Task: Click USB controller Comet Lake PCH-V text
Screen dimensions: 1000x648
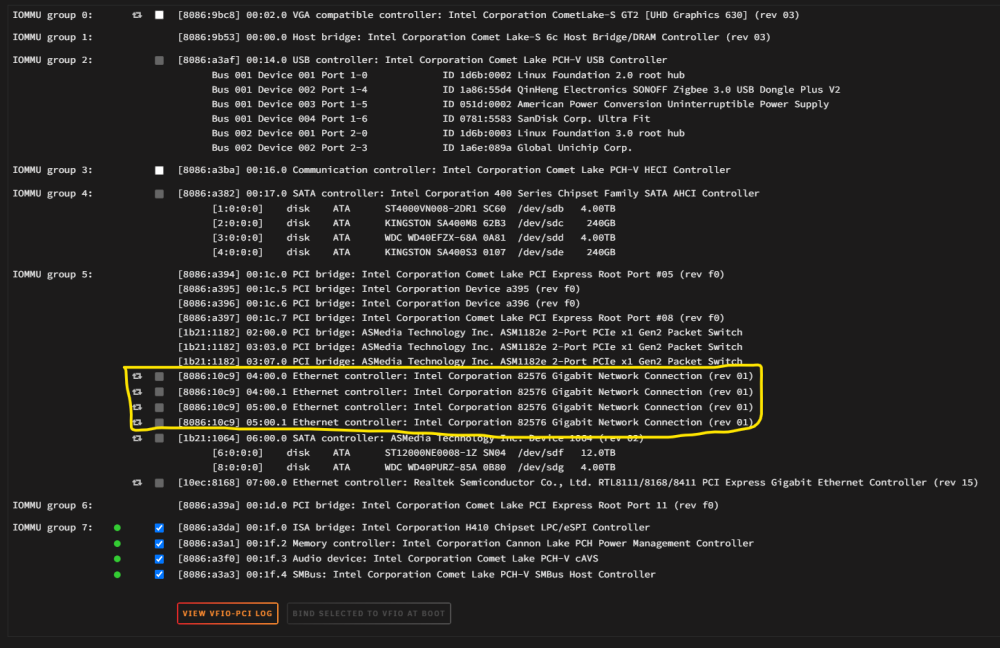Action: [422, 60]
